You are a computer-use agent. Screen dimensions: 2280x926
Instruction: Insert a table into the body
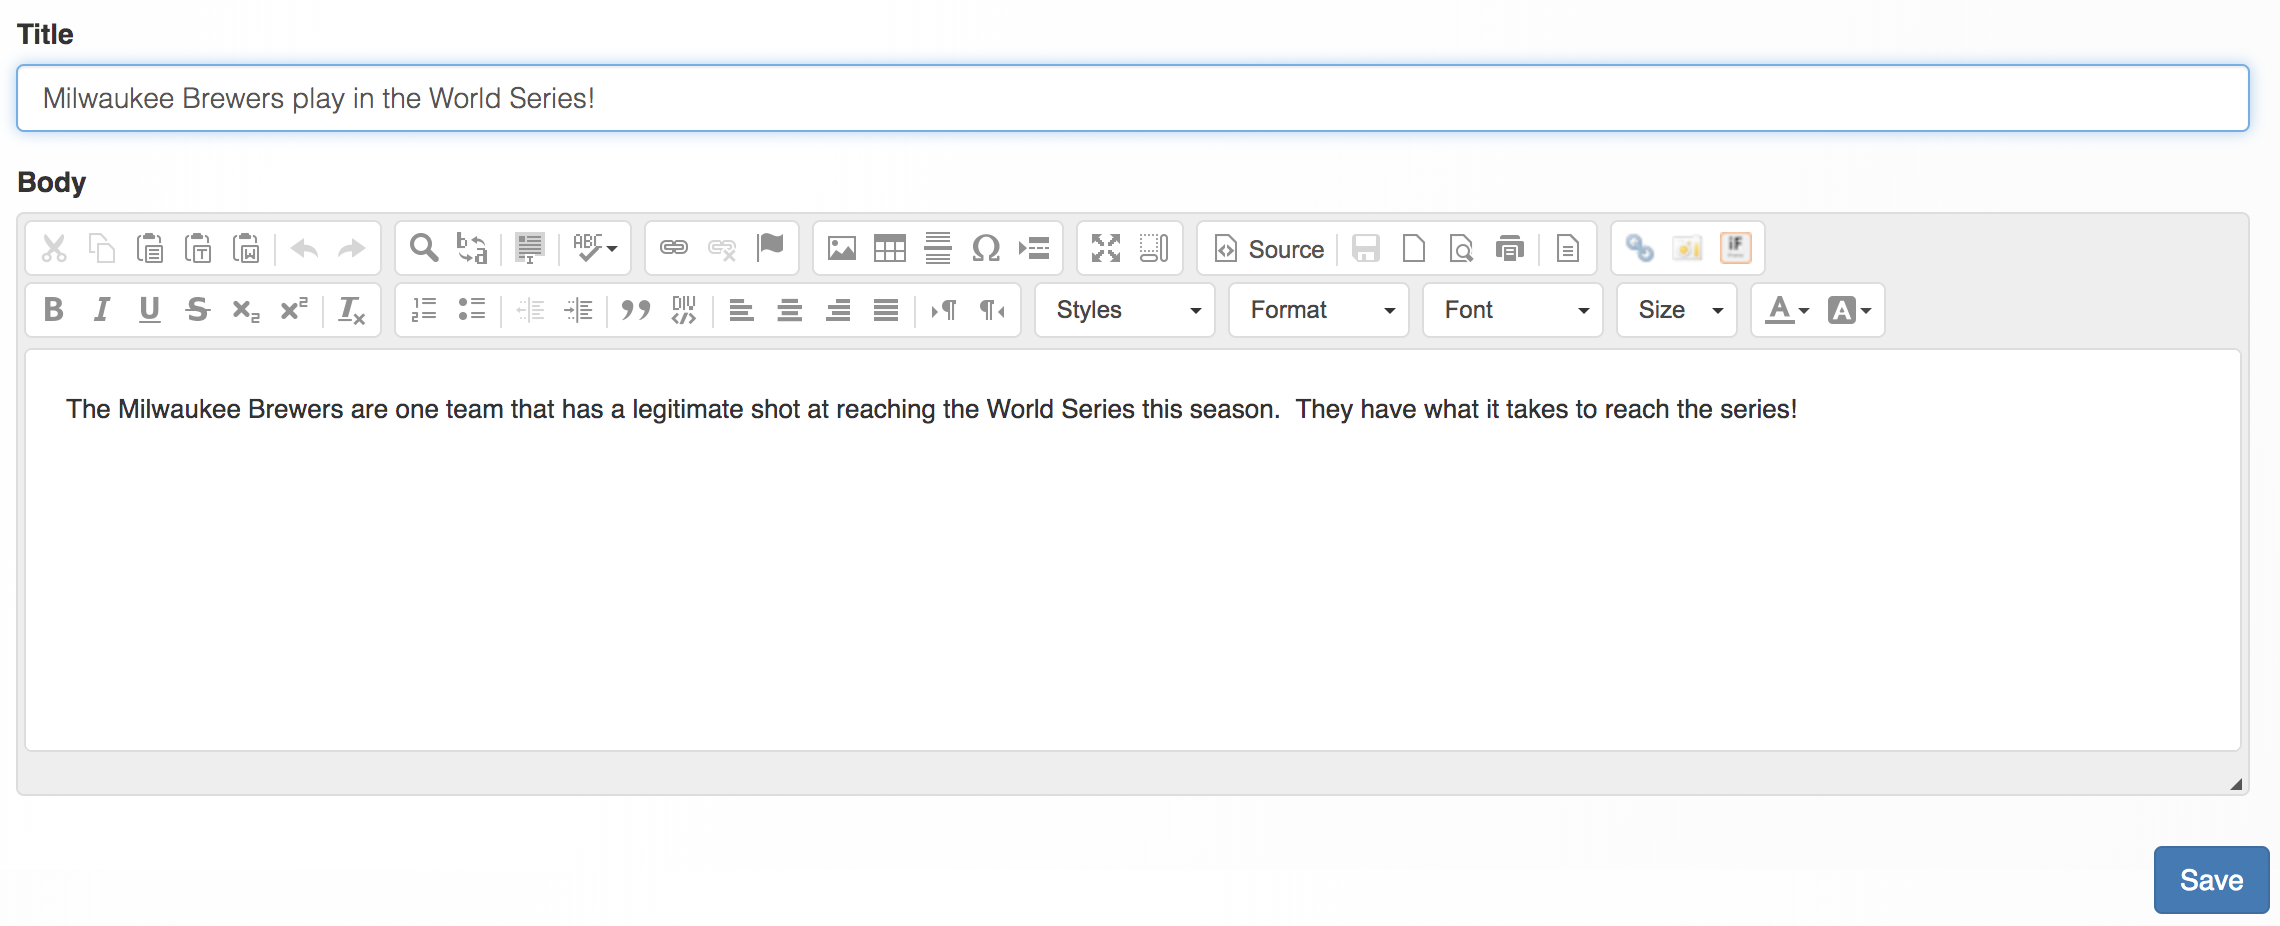(889, 248)
